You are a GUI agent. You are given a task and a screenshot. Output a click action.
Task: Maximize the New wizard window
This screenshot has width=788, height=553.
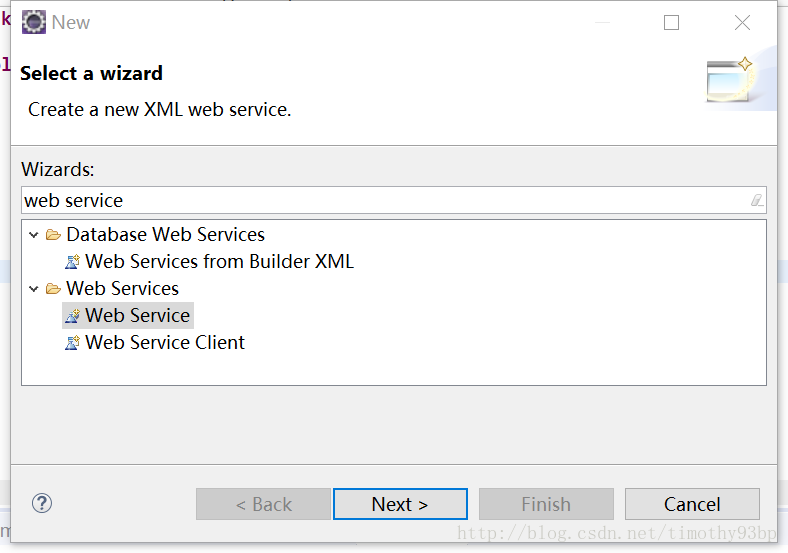pos(671,23)
